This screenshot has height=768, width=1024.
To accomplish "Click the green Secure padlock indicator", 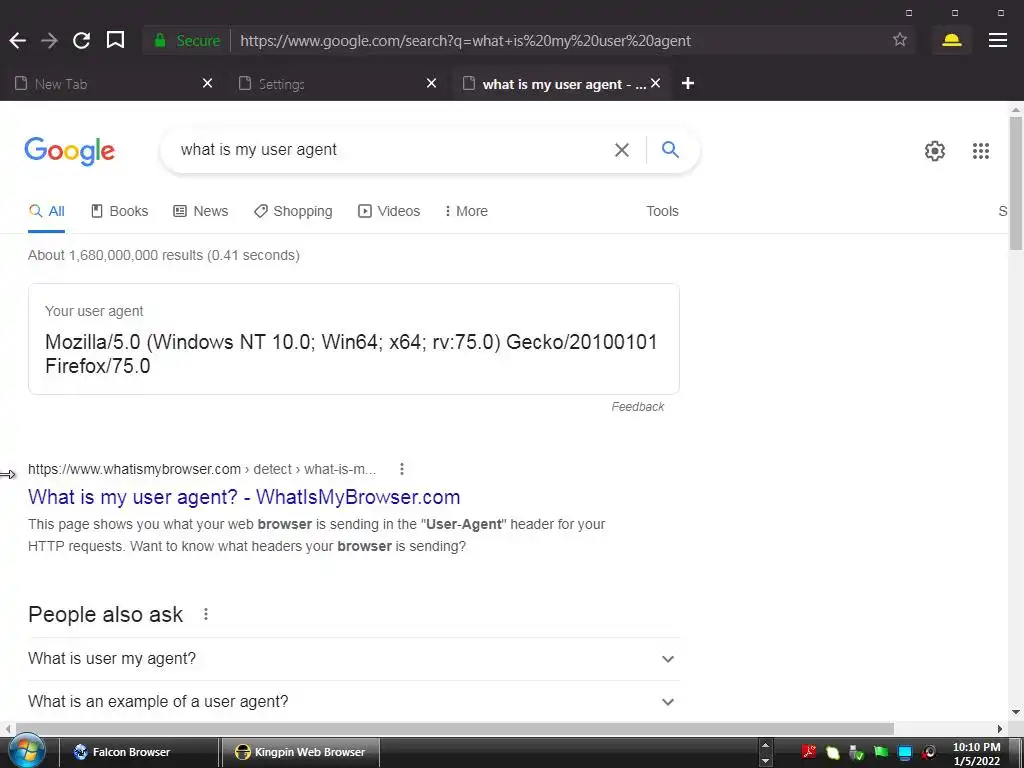I will (187, 40).
